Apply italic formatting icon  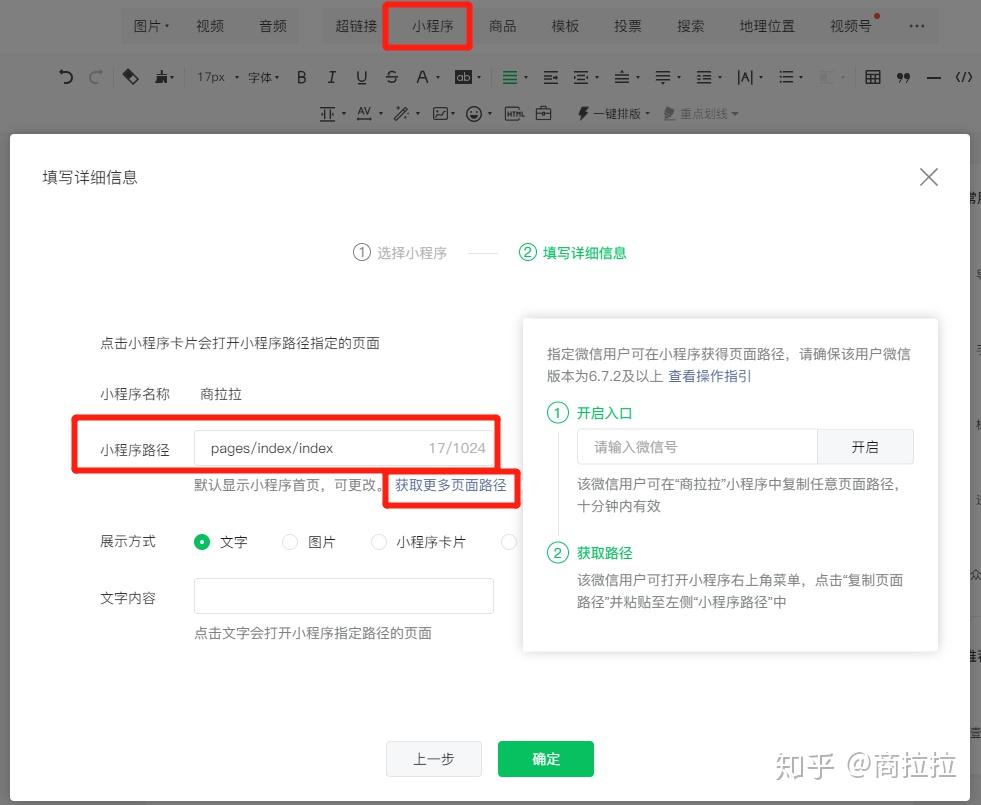(332, 77)
